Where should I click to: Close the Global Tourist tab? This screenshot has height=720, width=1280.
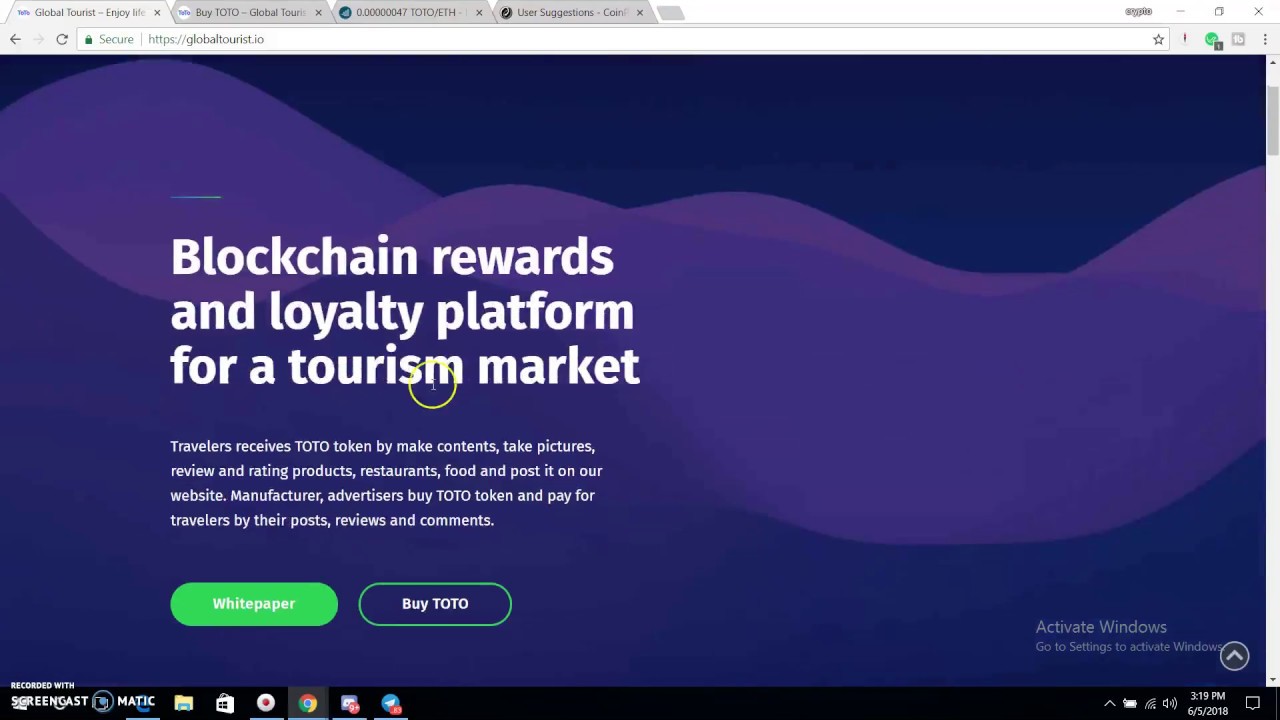(x=158, y=13)
